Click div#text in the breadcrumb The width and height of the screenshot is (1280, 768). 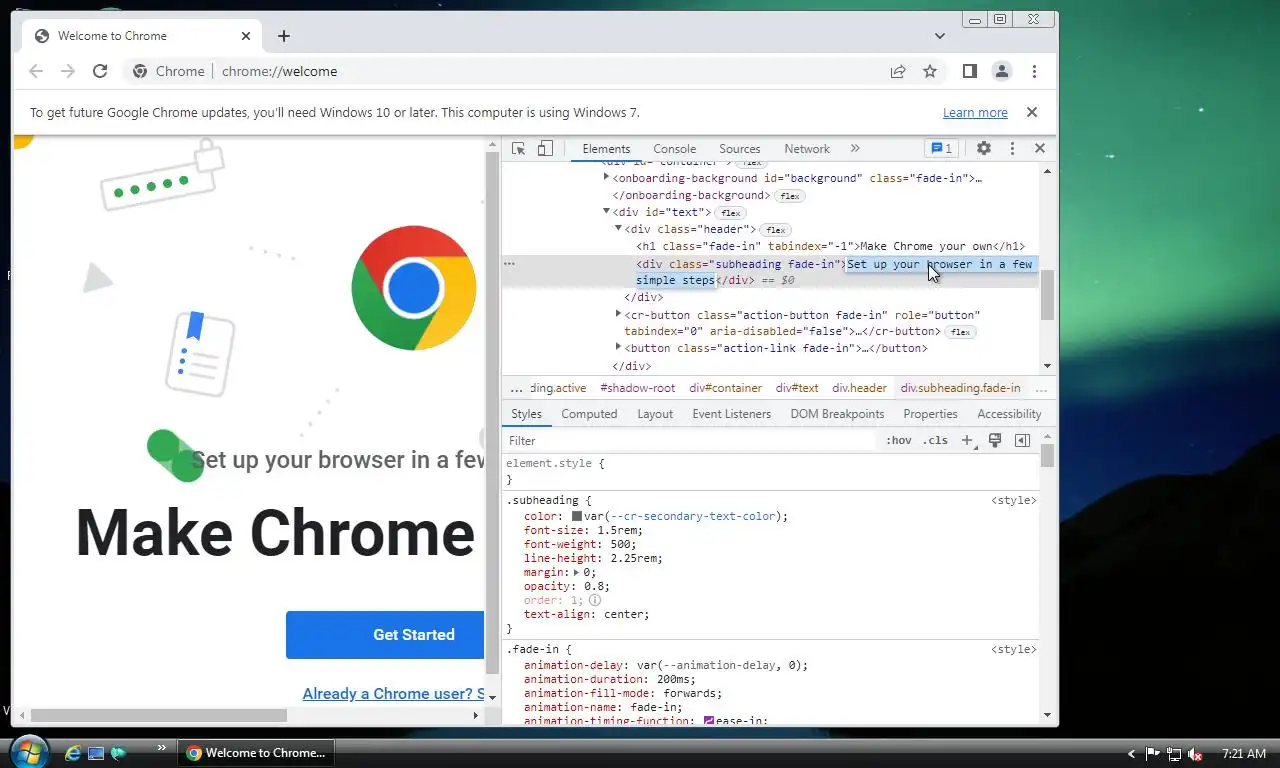point(797,388)
